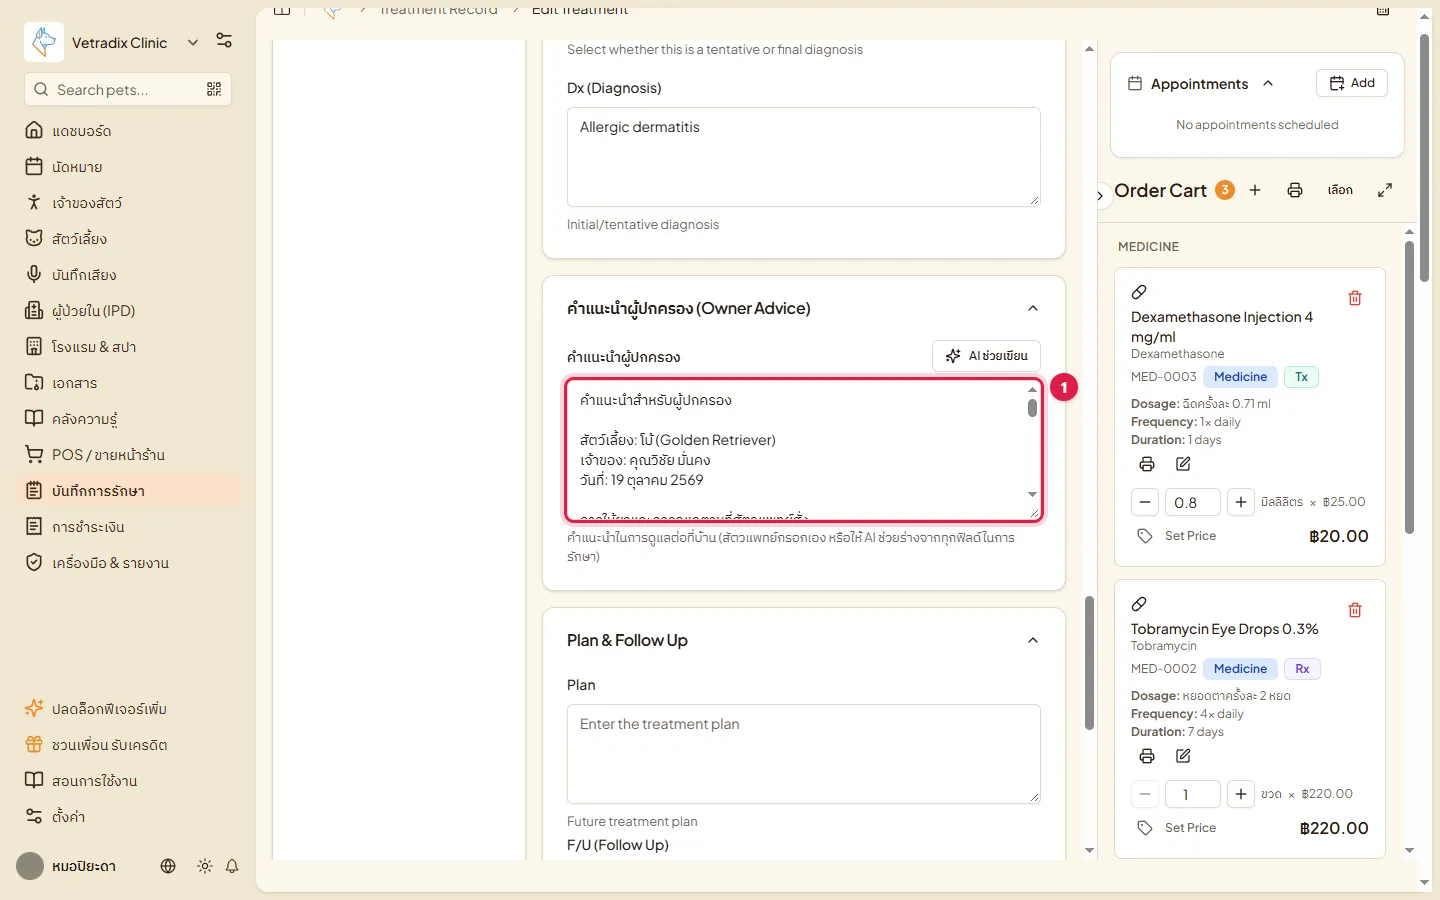Collapse the Order Cart side panel arrow
This screenshot has height=900, width=1440.
(x=1100, y=196)
